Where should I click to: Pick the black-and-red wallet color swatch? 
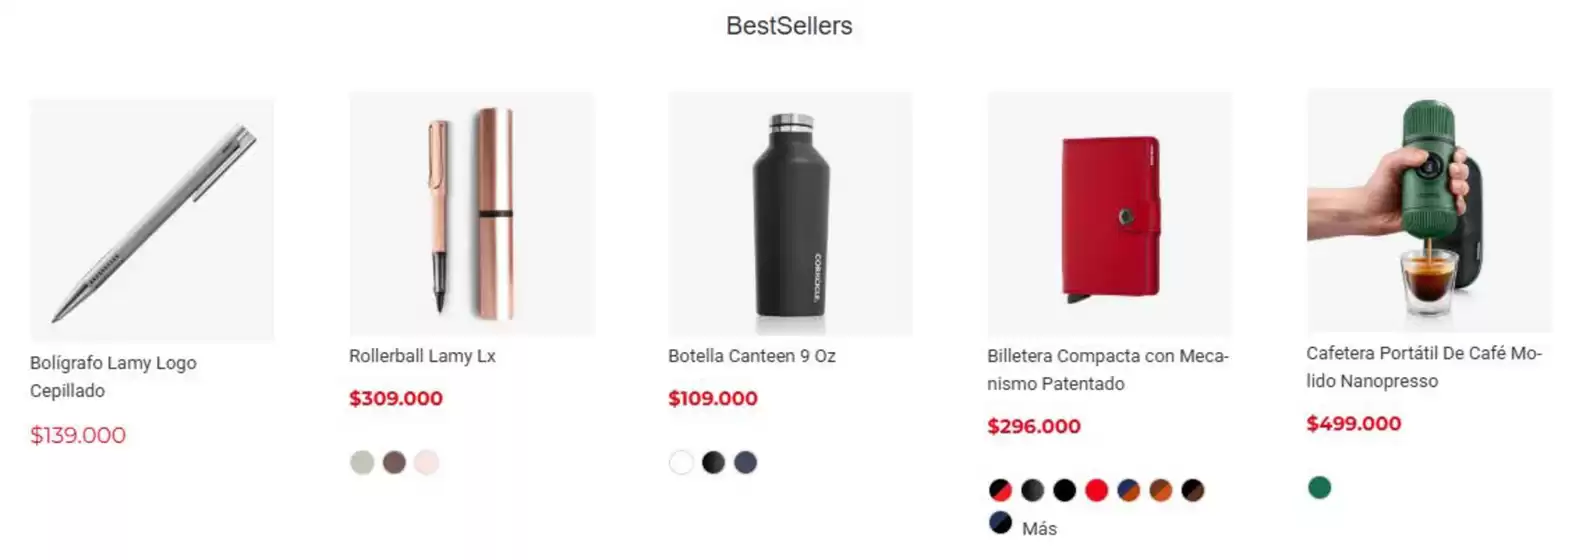click(1000, 490)
